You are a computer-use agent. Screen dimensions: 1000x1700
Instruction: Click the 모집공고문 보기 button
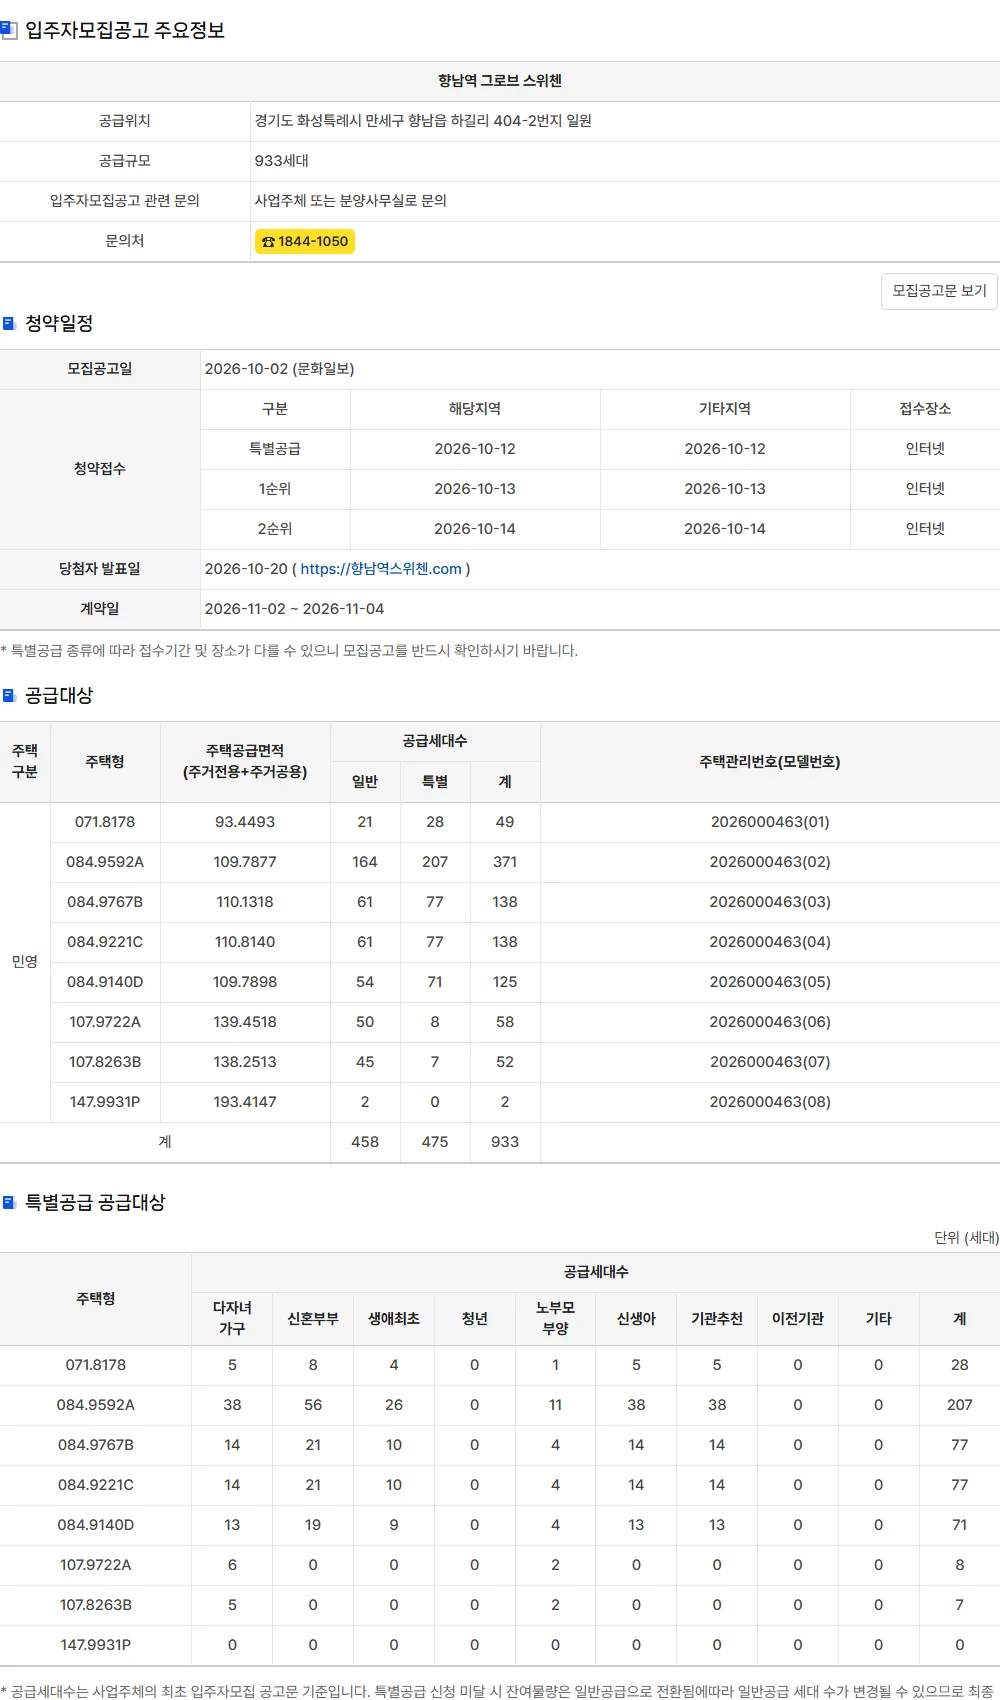click(x=938, y=291)
